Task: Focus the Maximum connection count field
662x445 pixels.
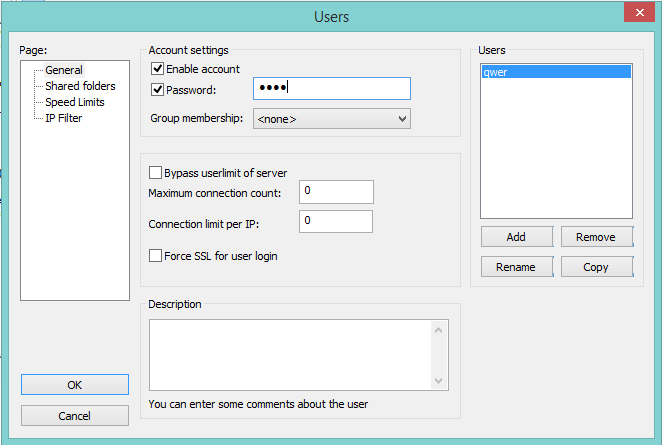Action: (336, 192)
